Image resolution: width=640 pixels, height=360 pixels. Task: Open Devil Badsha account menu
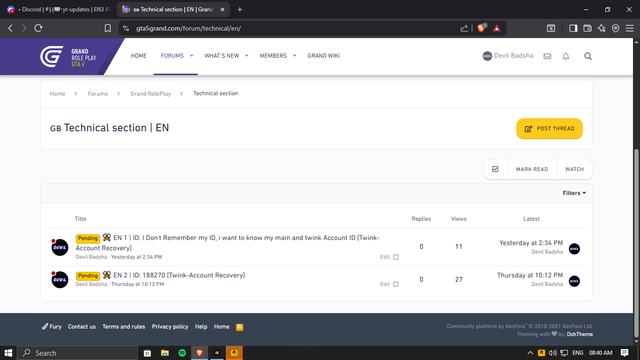click(508, 56)
